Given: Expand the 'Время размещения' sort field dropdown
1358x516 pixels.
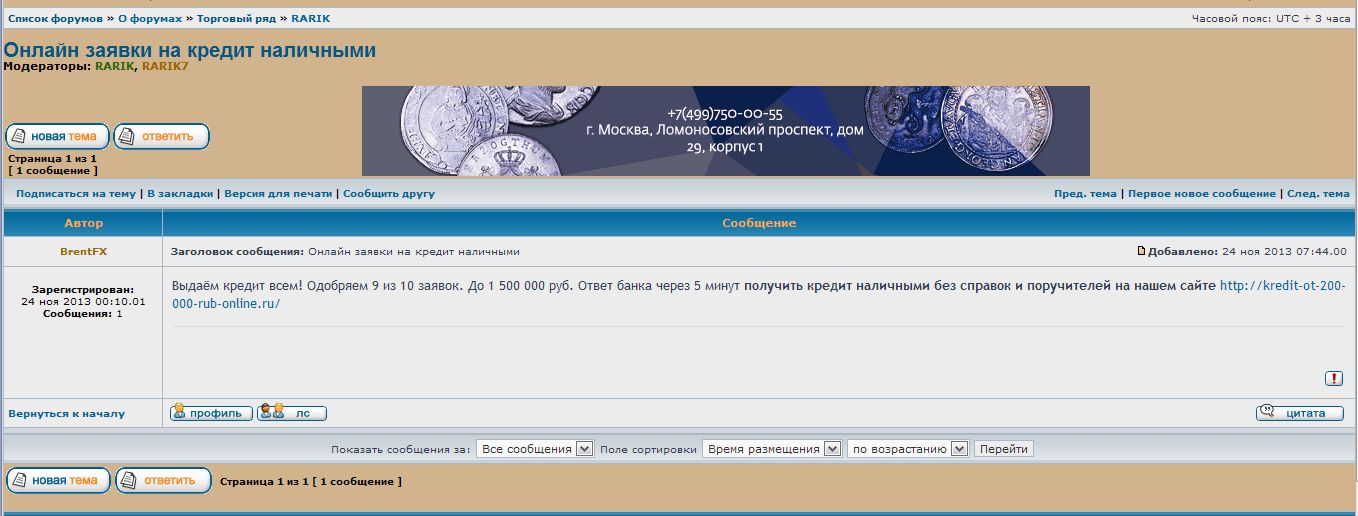Looking at the screenshot, I should 771,449.
